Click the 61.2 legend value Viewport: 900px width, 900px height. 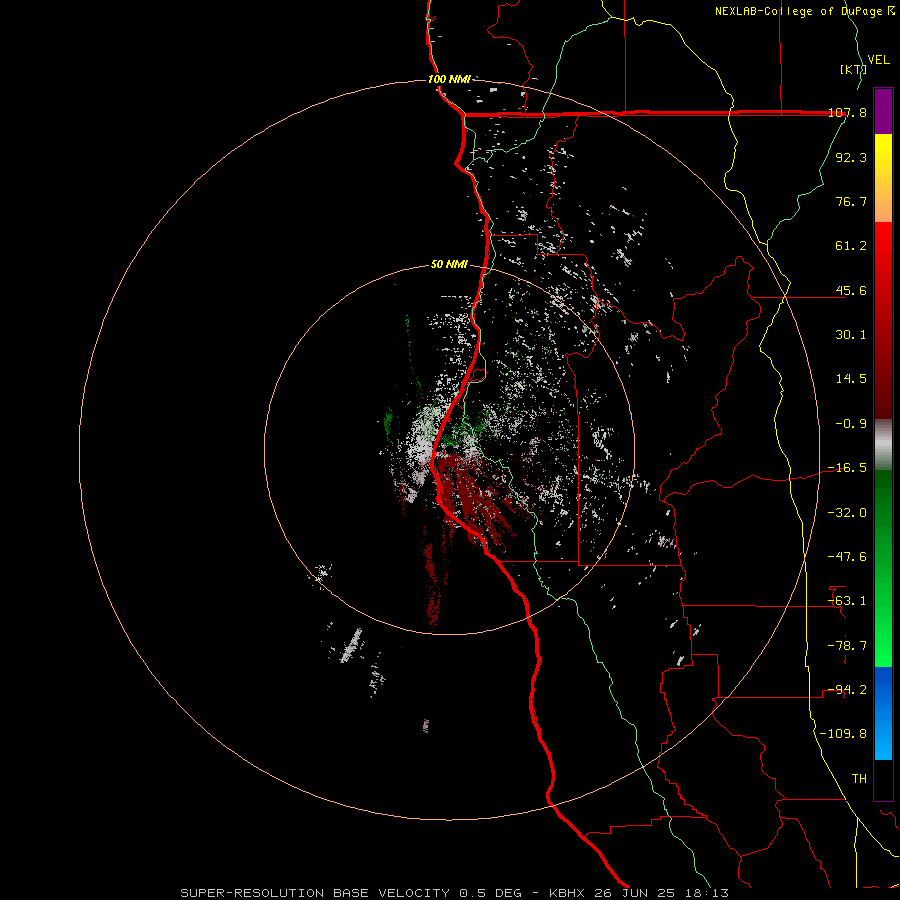pos(851,246)
